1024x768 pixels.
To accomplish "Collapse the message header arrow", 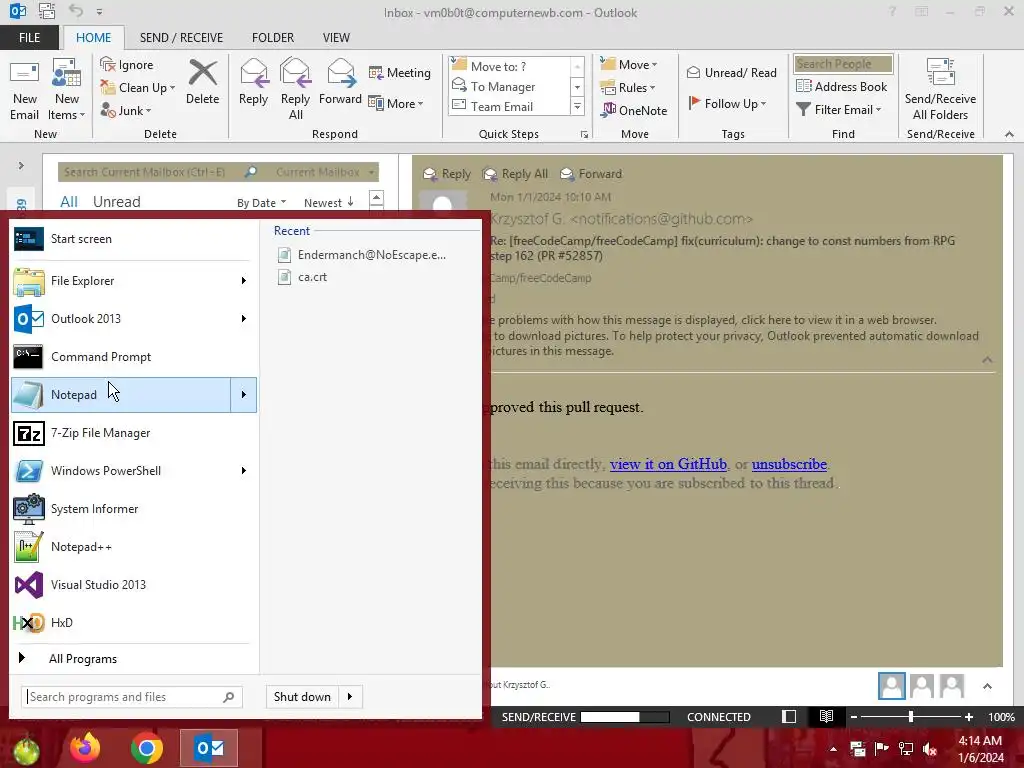I will coord(987,360).
